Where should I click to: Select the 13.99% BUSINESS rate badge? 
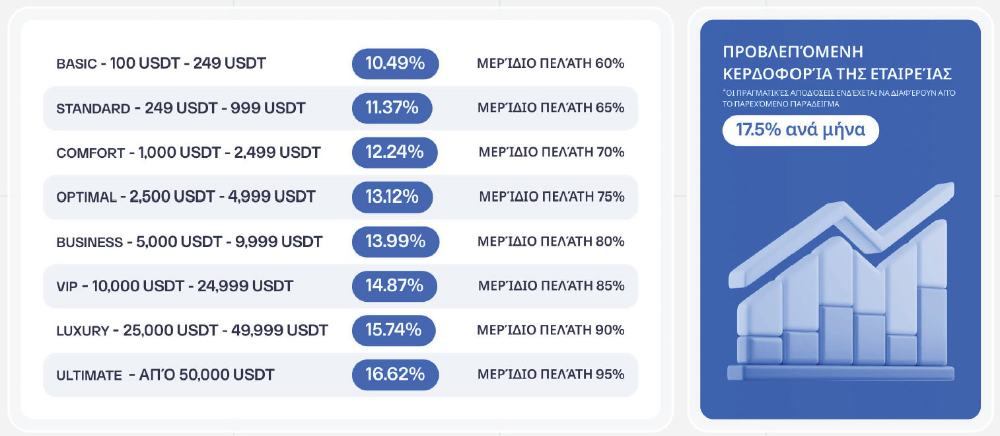(395, 241)
